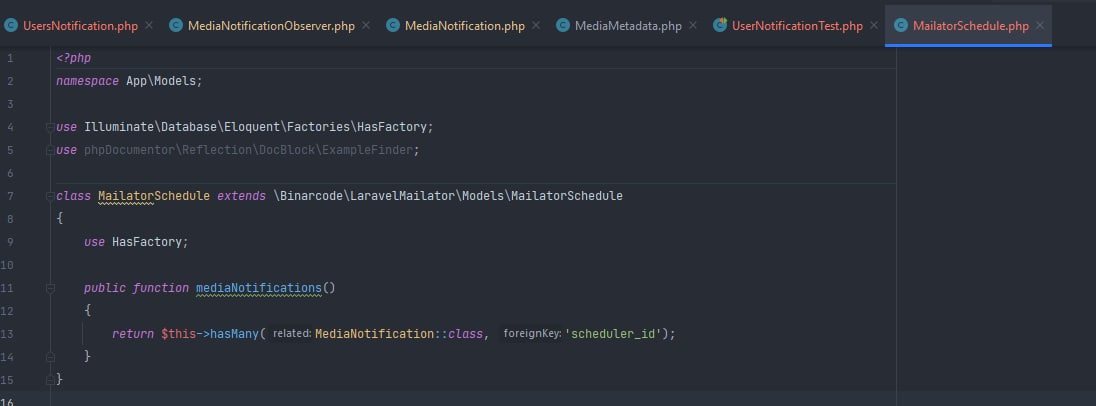Click the HasFactory trait on line 9
Screen dimensions: 1096x406
pos(147,242)
